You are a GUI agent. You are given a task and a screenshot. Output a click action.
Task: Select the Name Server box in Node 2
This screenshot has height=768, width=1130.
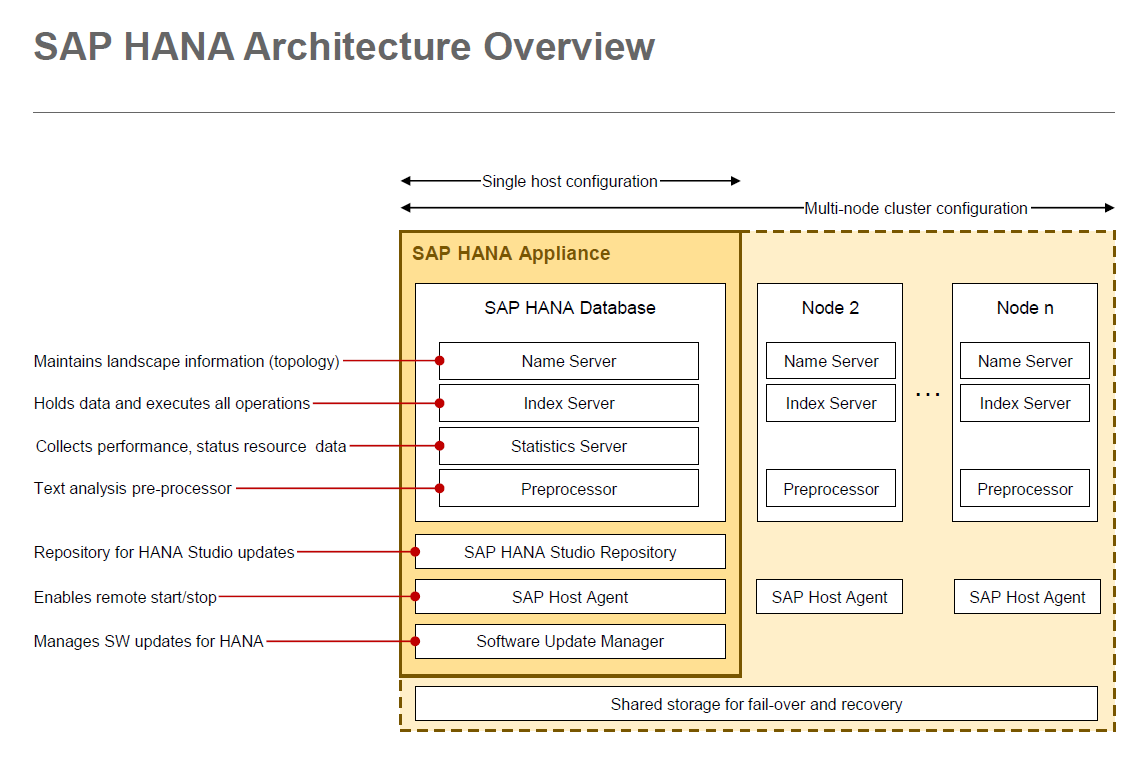[831, 361]
